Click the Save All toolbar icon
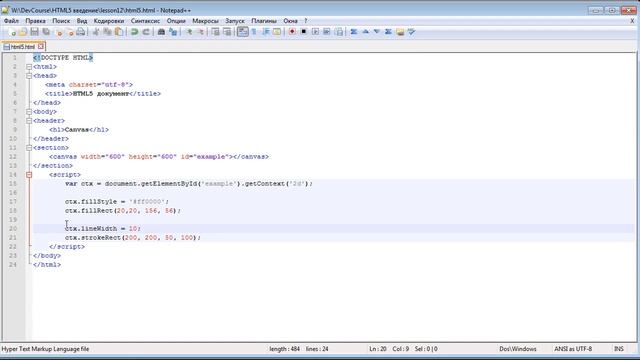Image resolution: width=640 pixels, height=360 pixels. (x=46, y=32)
